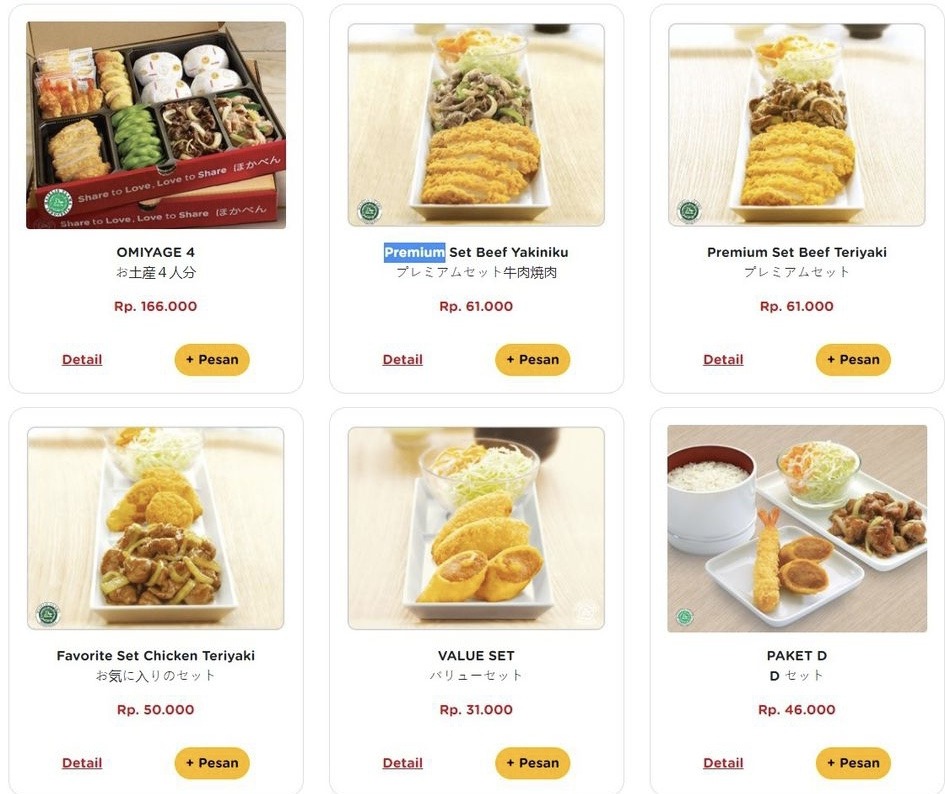
Task: Open the Detail link for OMIYAGE 4
Action: (82, 360)
